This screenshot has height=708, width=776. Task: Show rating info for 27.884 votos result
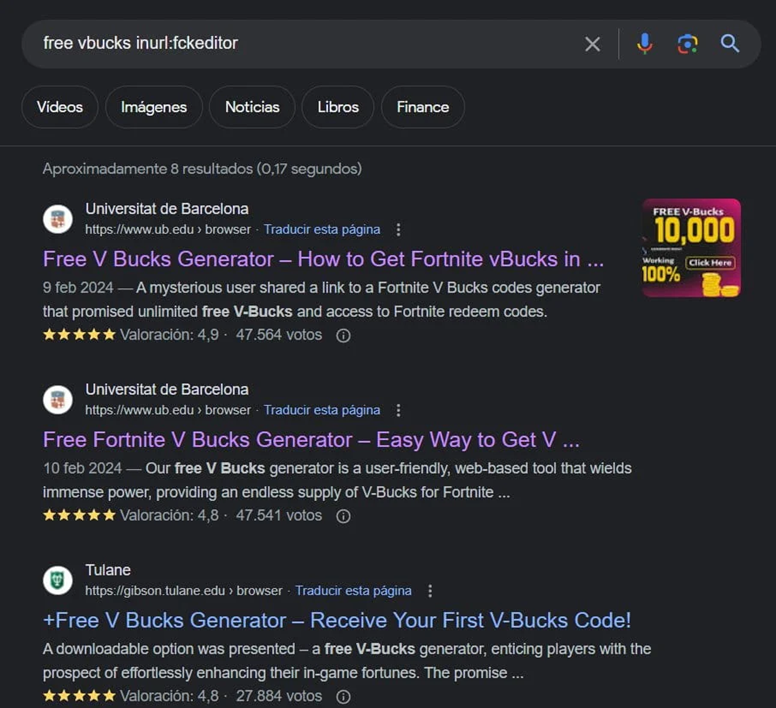343,697
